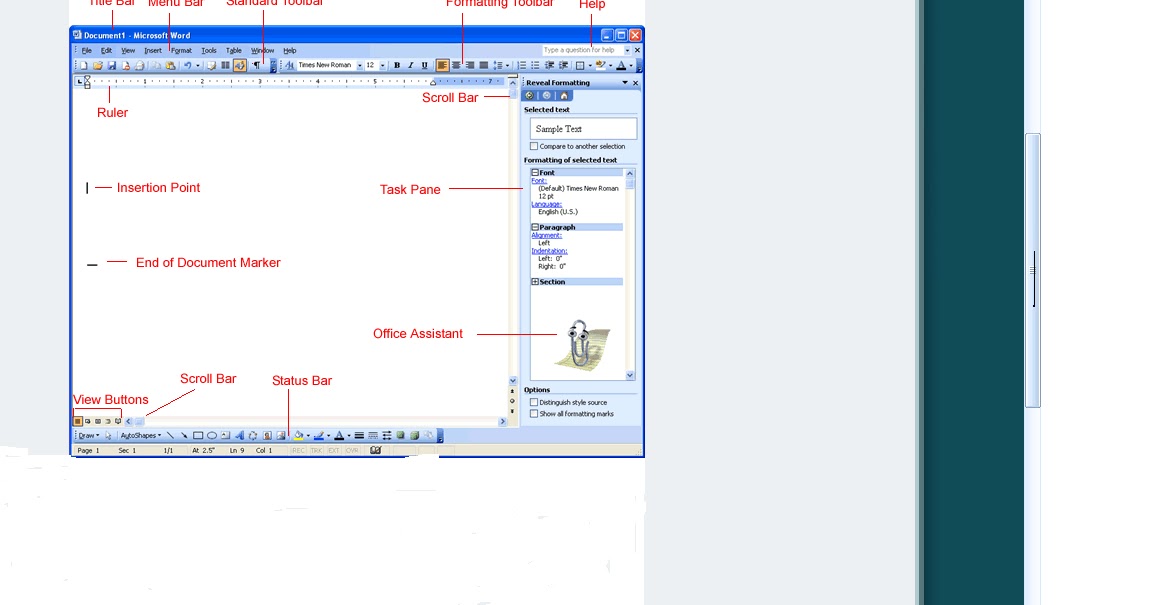Click the Line Style icon in Drawing toolbar

359,435
